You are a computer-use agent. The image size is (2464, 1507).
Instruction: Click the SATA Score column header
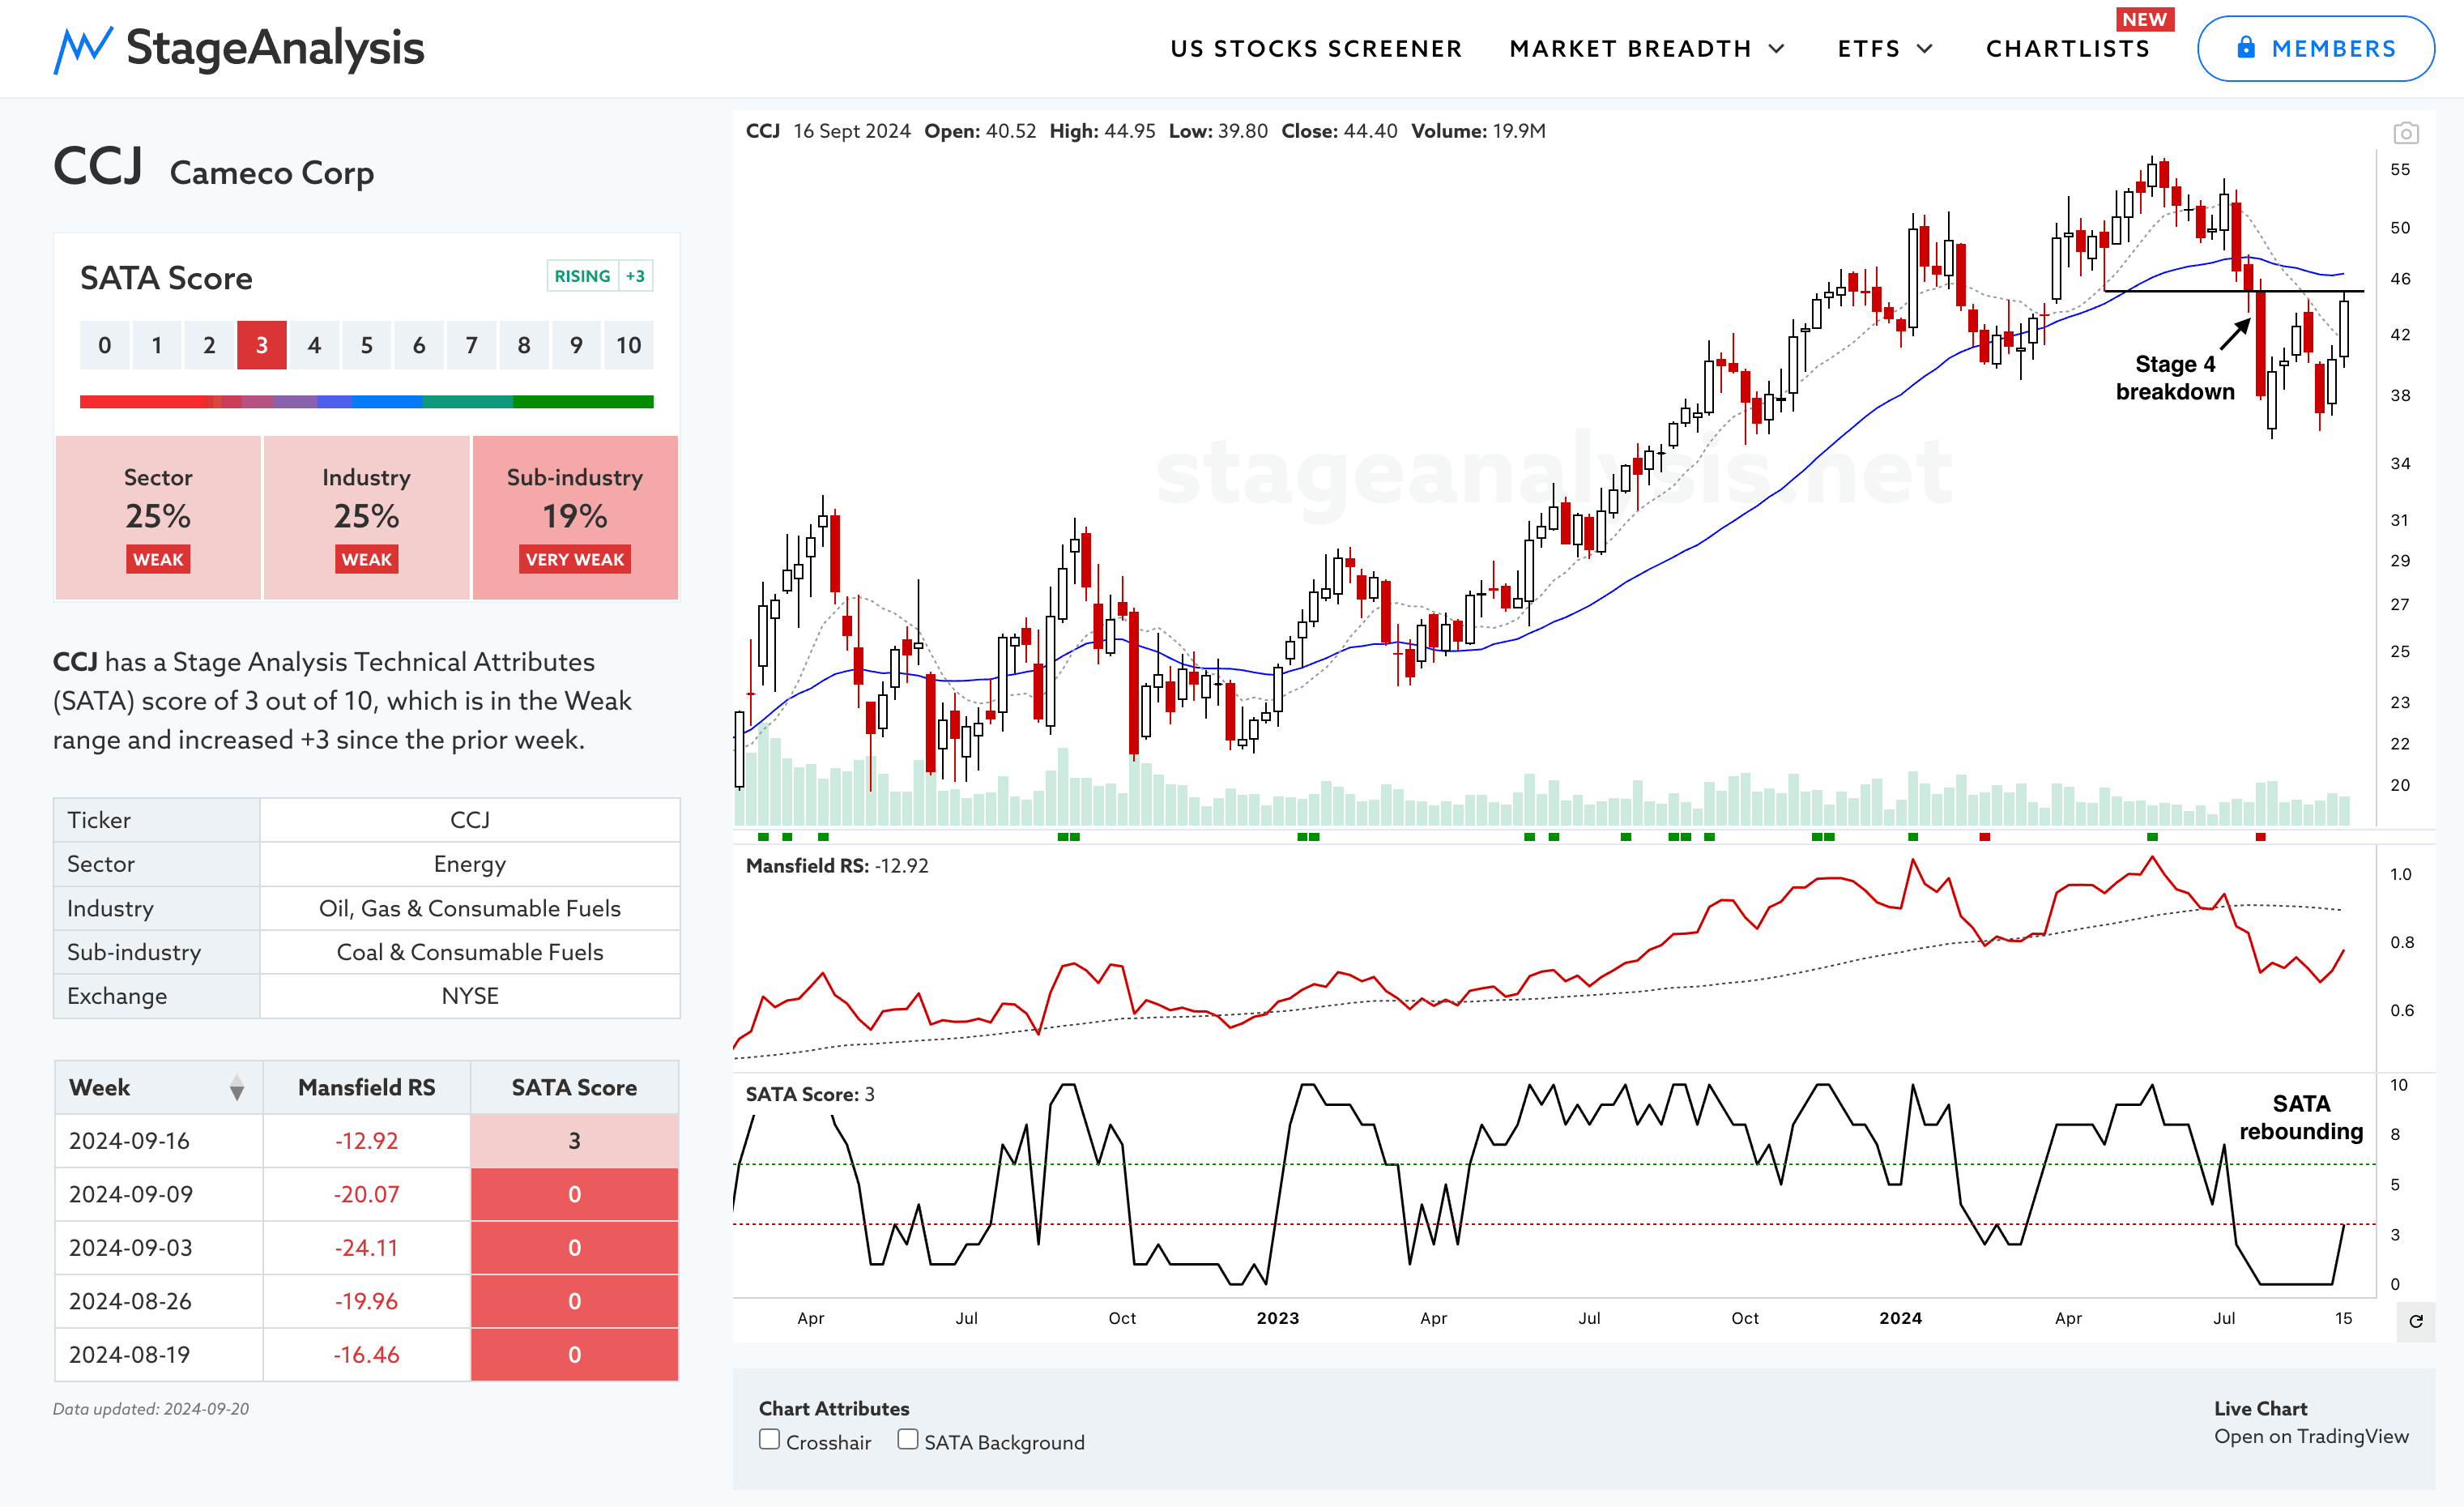[574, 1087]
